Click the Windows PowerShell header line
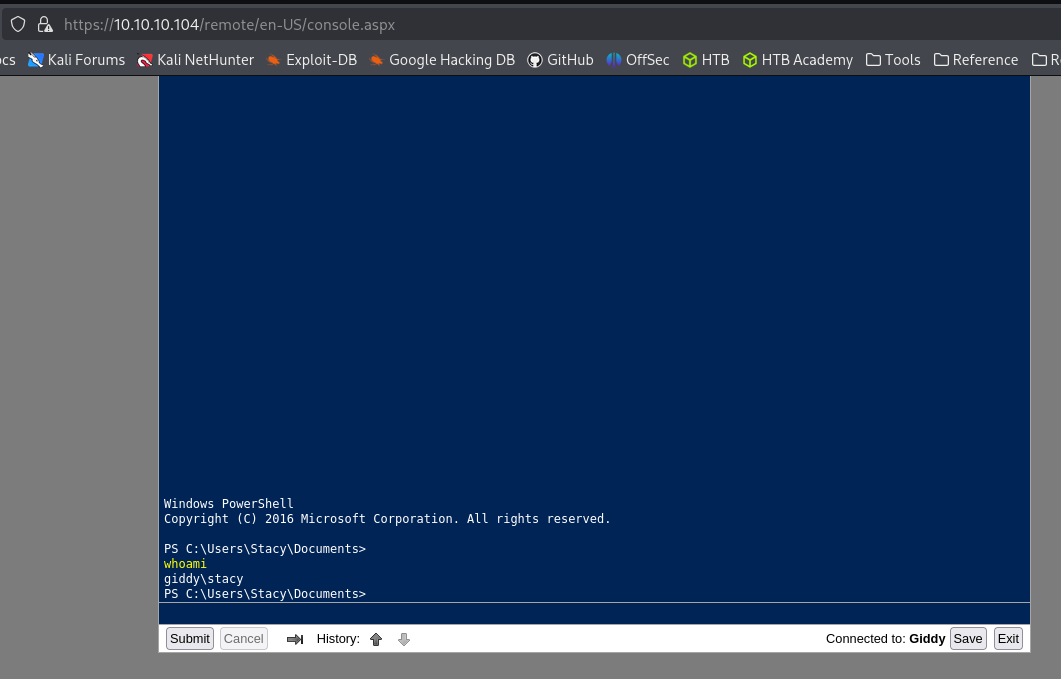This screenshot has width=1061, height=679. point(228,504)
